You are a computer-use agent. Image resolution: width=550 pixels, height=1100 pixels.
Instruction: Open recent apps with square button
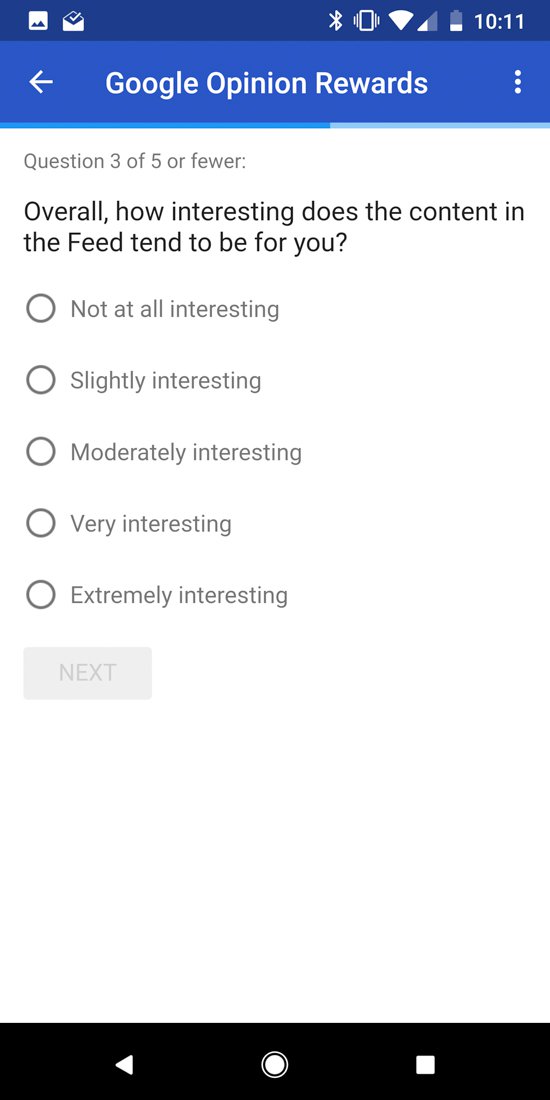pyautogui.click(x=425, y=1065)
